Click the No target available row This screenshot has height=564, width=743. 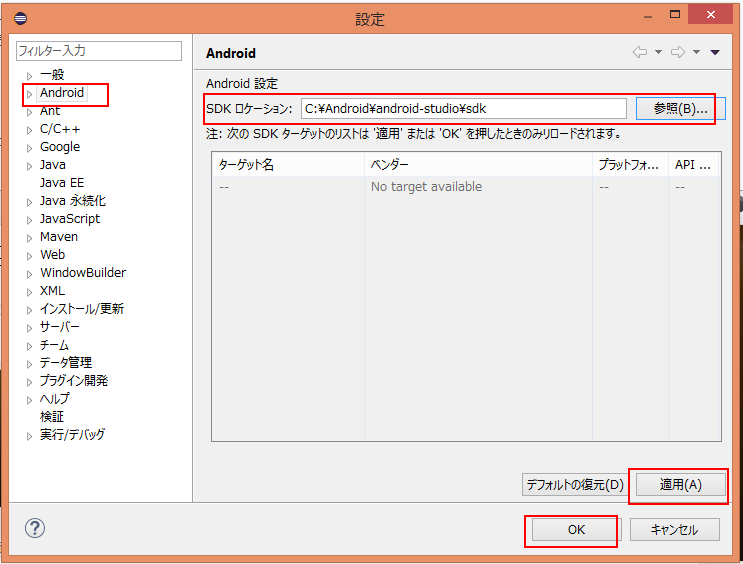[x=466, y=187]
